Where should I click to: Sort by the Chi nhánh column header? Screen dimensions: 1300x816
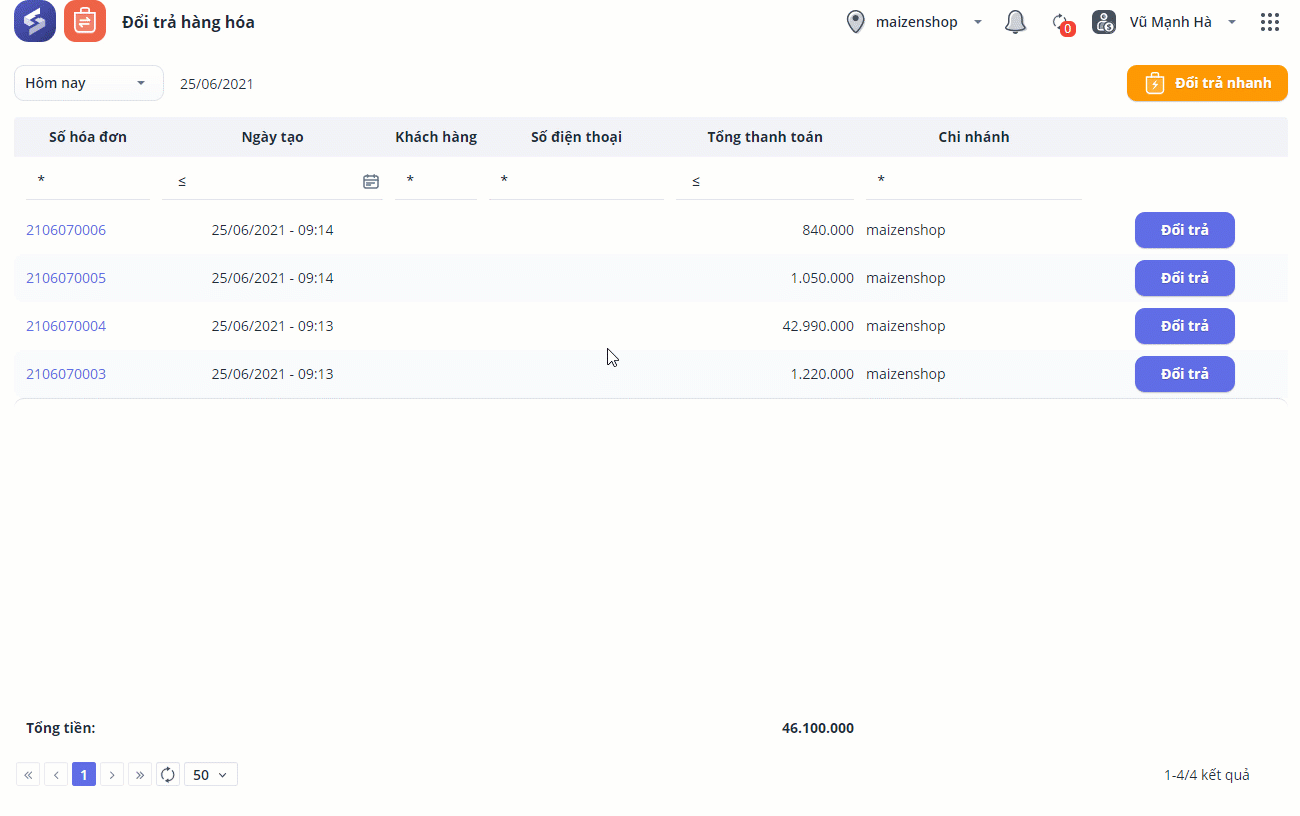click(x=974, y=137)
